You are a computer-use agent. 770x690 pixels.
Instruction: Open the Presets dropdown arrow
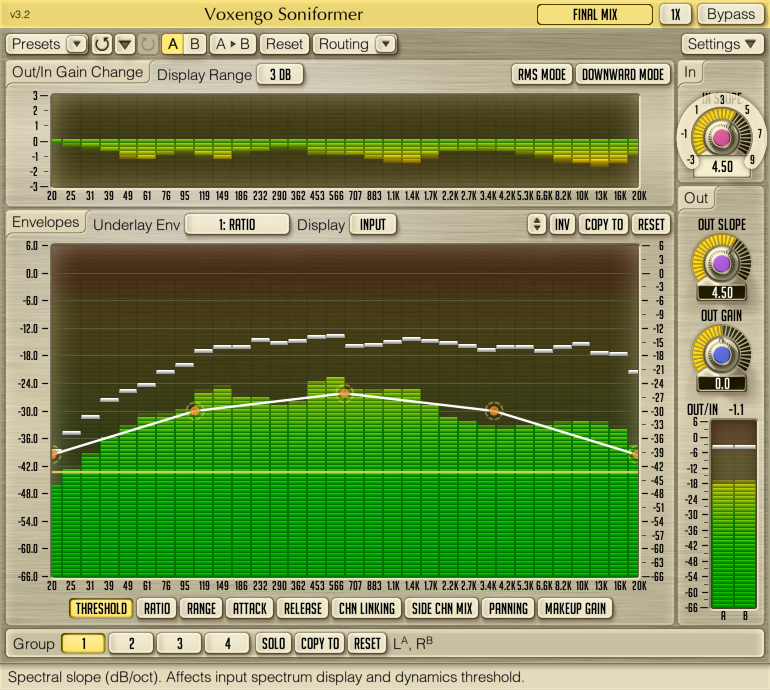point(77,44)
